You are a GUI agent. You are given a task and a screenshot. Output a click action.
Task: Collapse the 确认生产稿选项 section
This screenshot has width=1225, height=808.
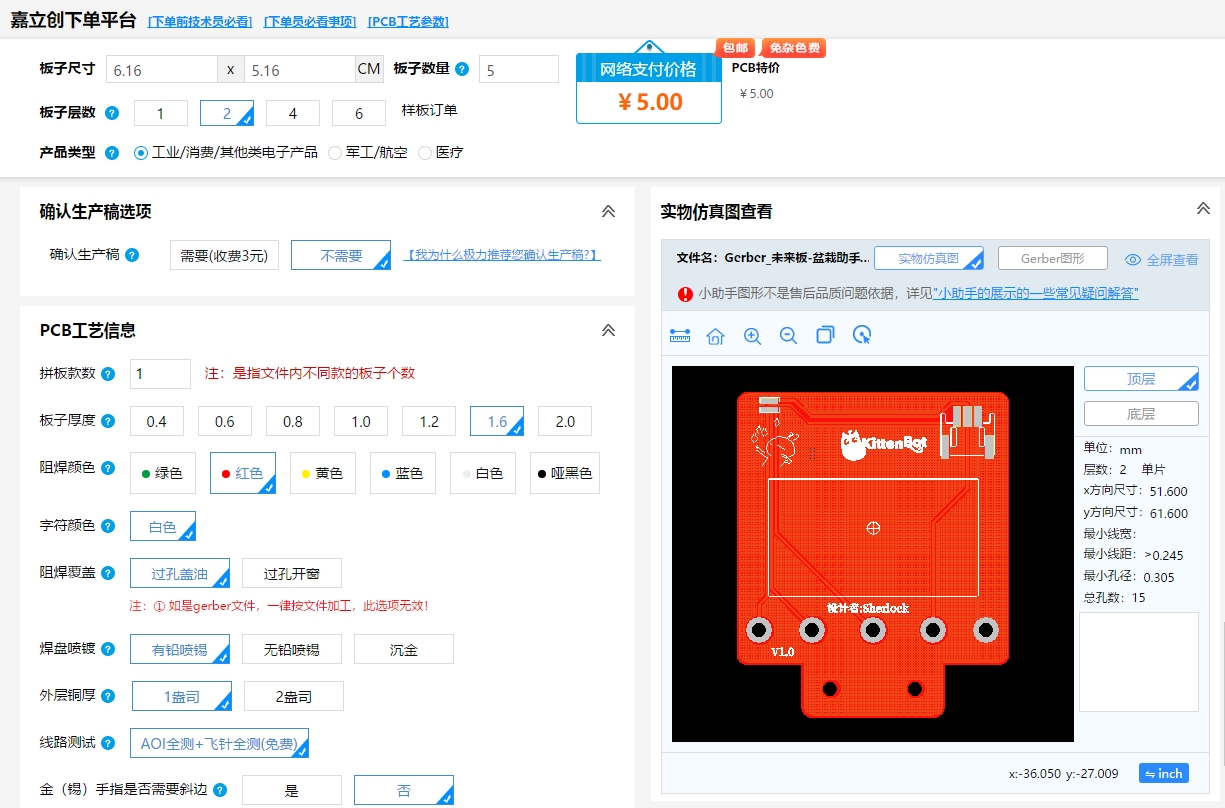(x=608, y=212)
